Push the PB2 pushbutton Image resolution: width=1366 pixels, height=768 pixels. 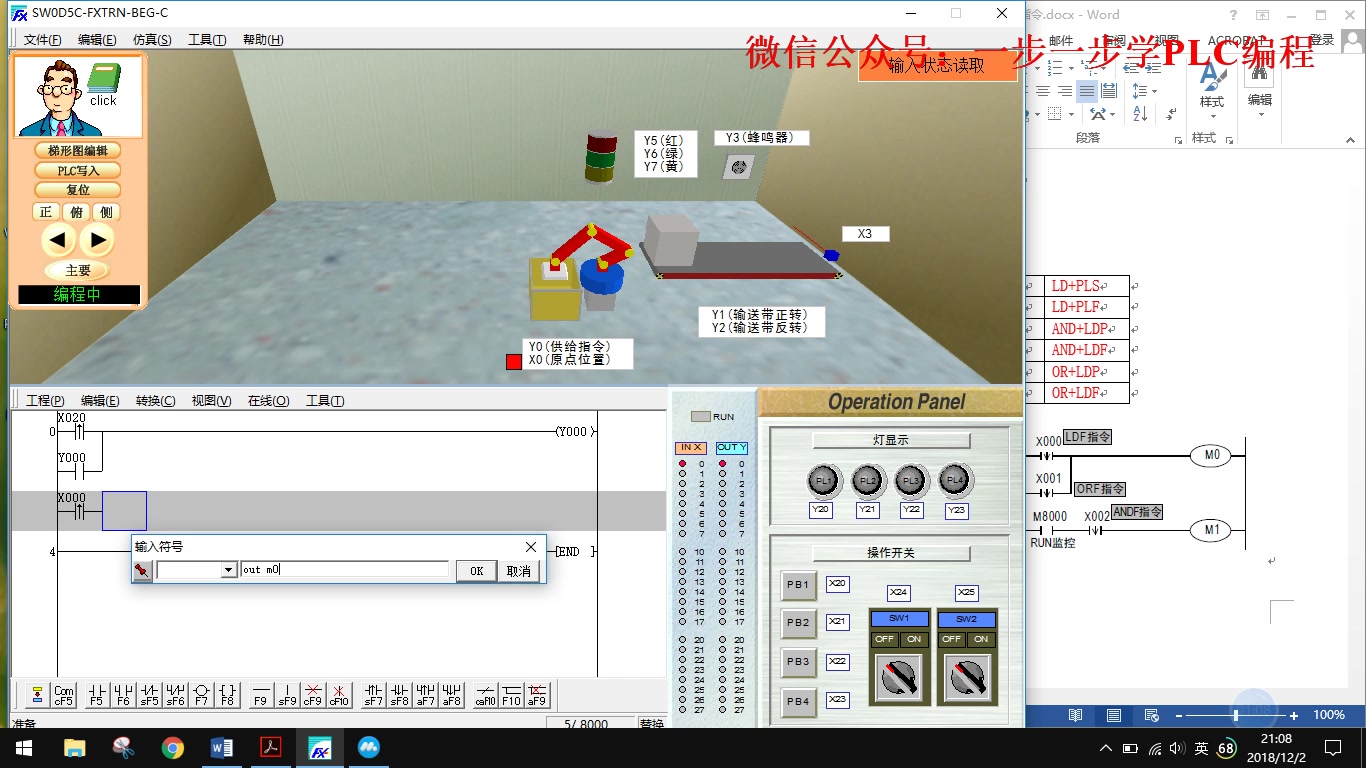798,623
